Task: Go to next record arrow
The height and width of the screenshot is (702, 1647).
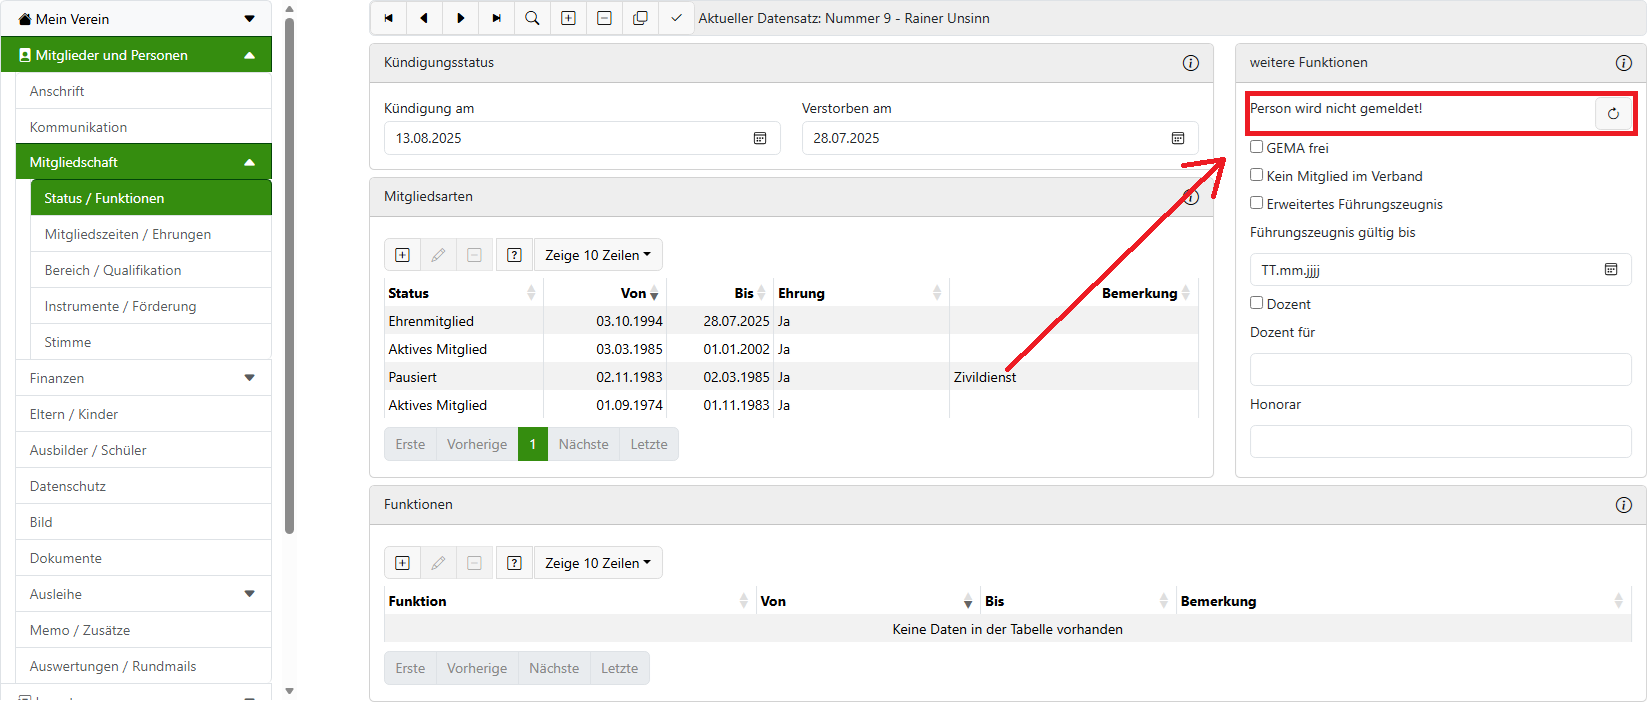Action: tap(460, 18)
